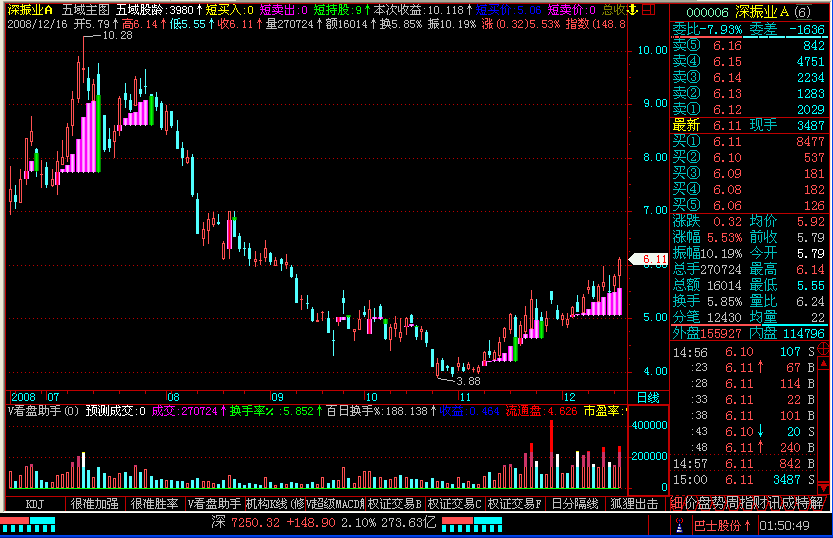Click the 01:50:49 clock in status bar
Image resolution: width=833 pixels, height=538 pixels.
784,526
